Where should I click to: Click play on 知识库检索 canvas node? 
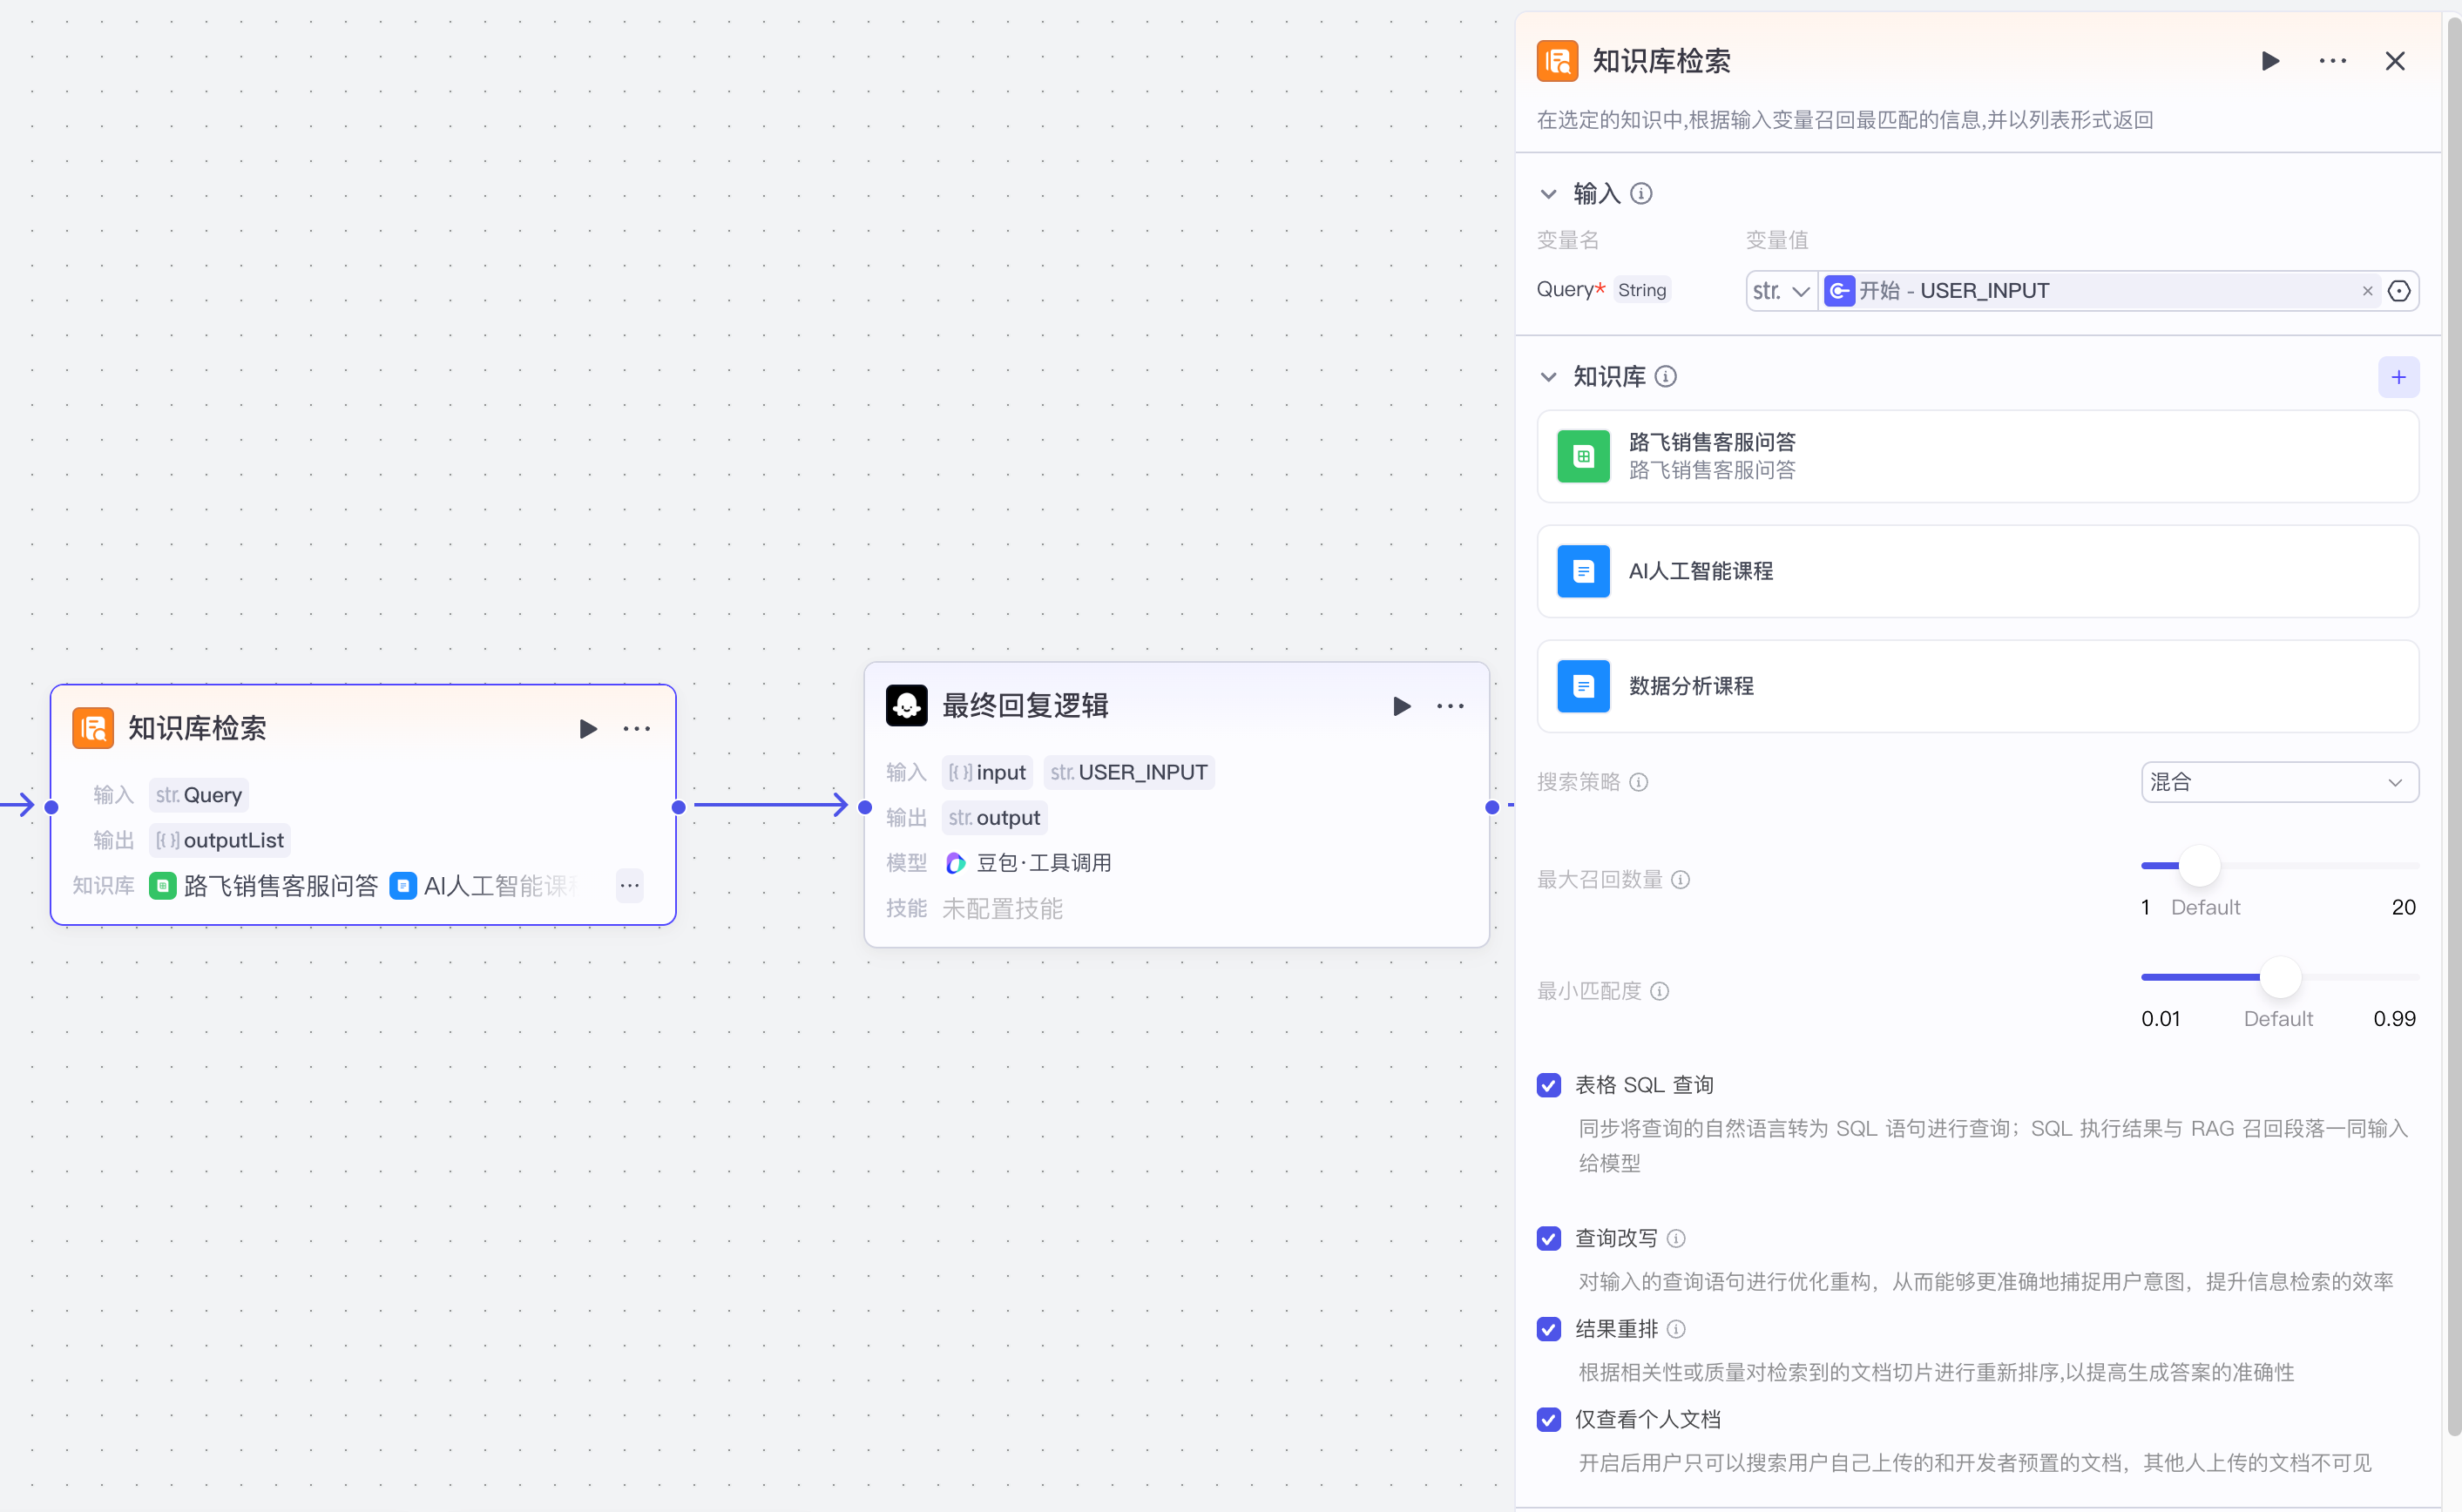(588, 729)
